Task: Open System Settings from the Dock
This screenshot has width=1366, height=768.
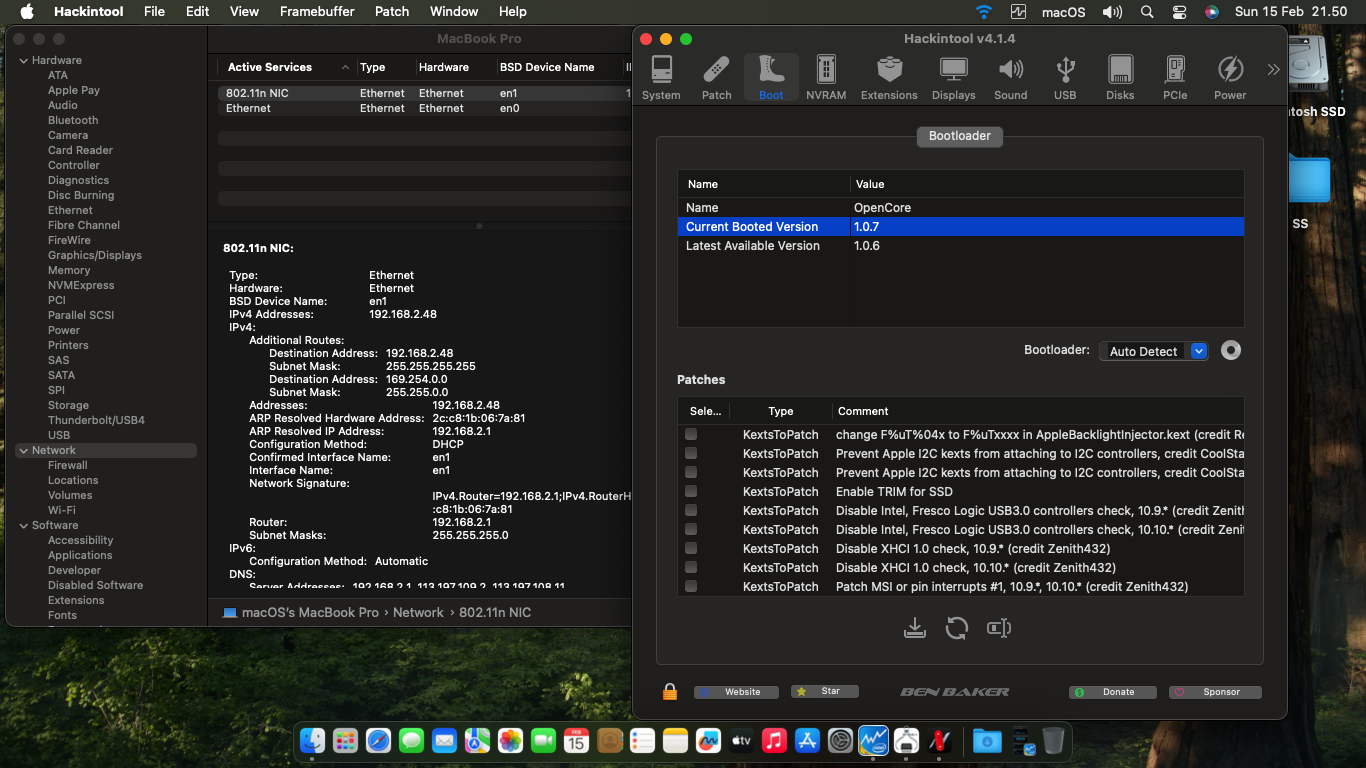Action: pyautogui.click(x=840, y=741)
